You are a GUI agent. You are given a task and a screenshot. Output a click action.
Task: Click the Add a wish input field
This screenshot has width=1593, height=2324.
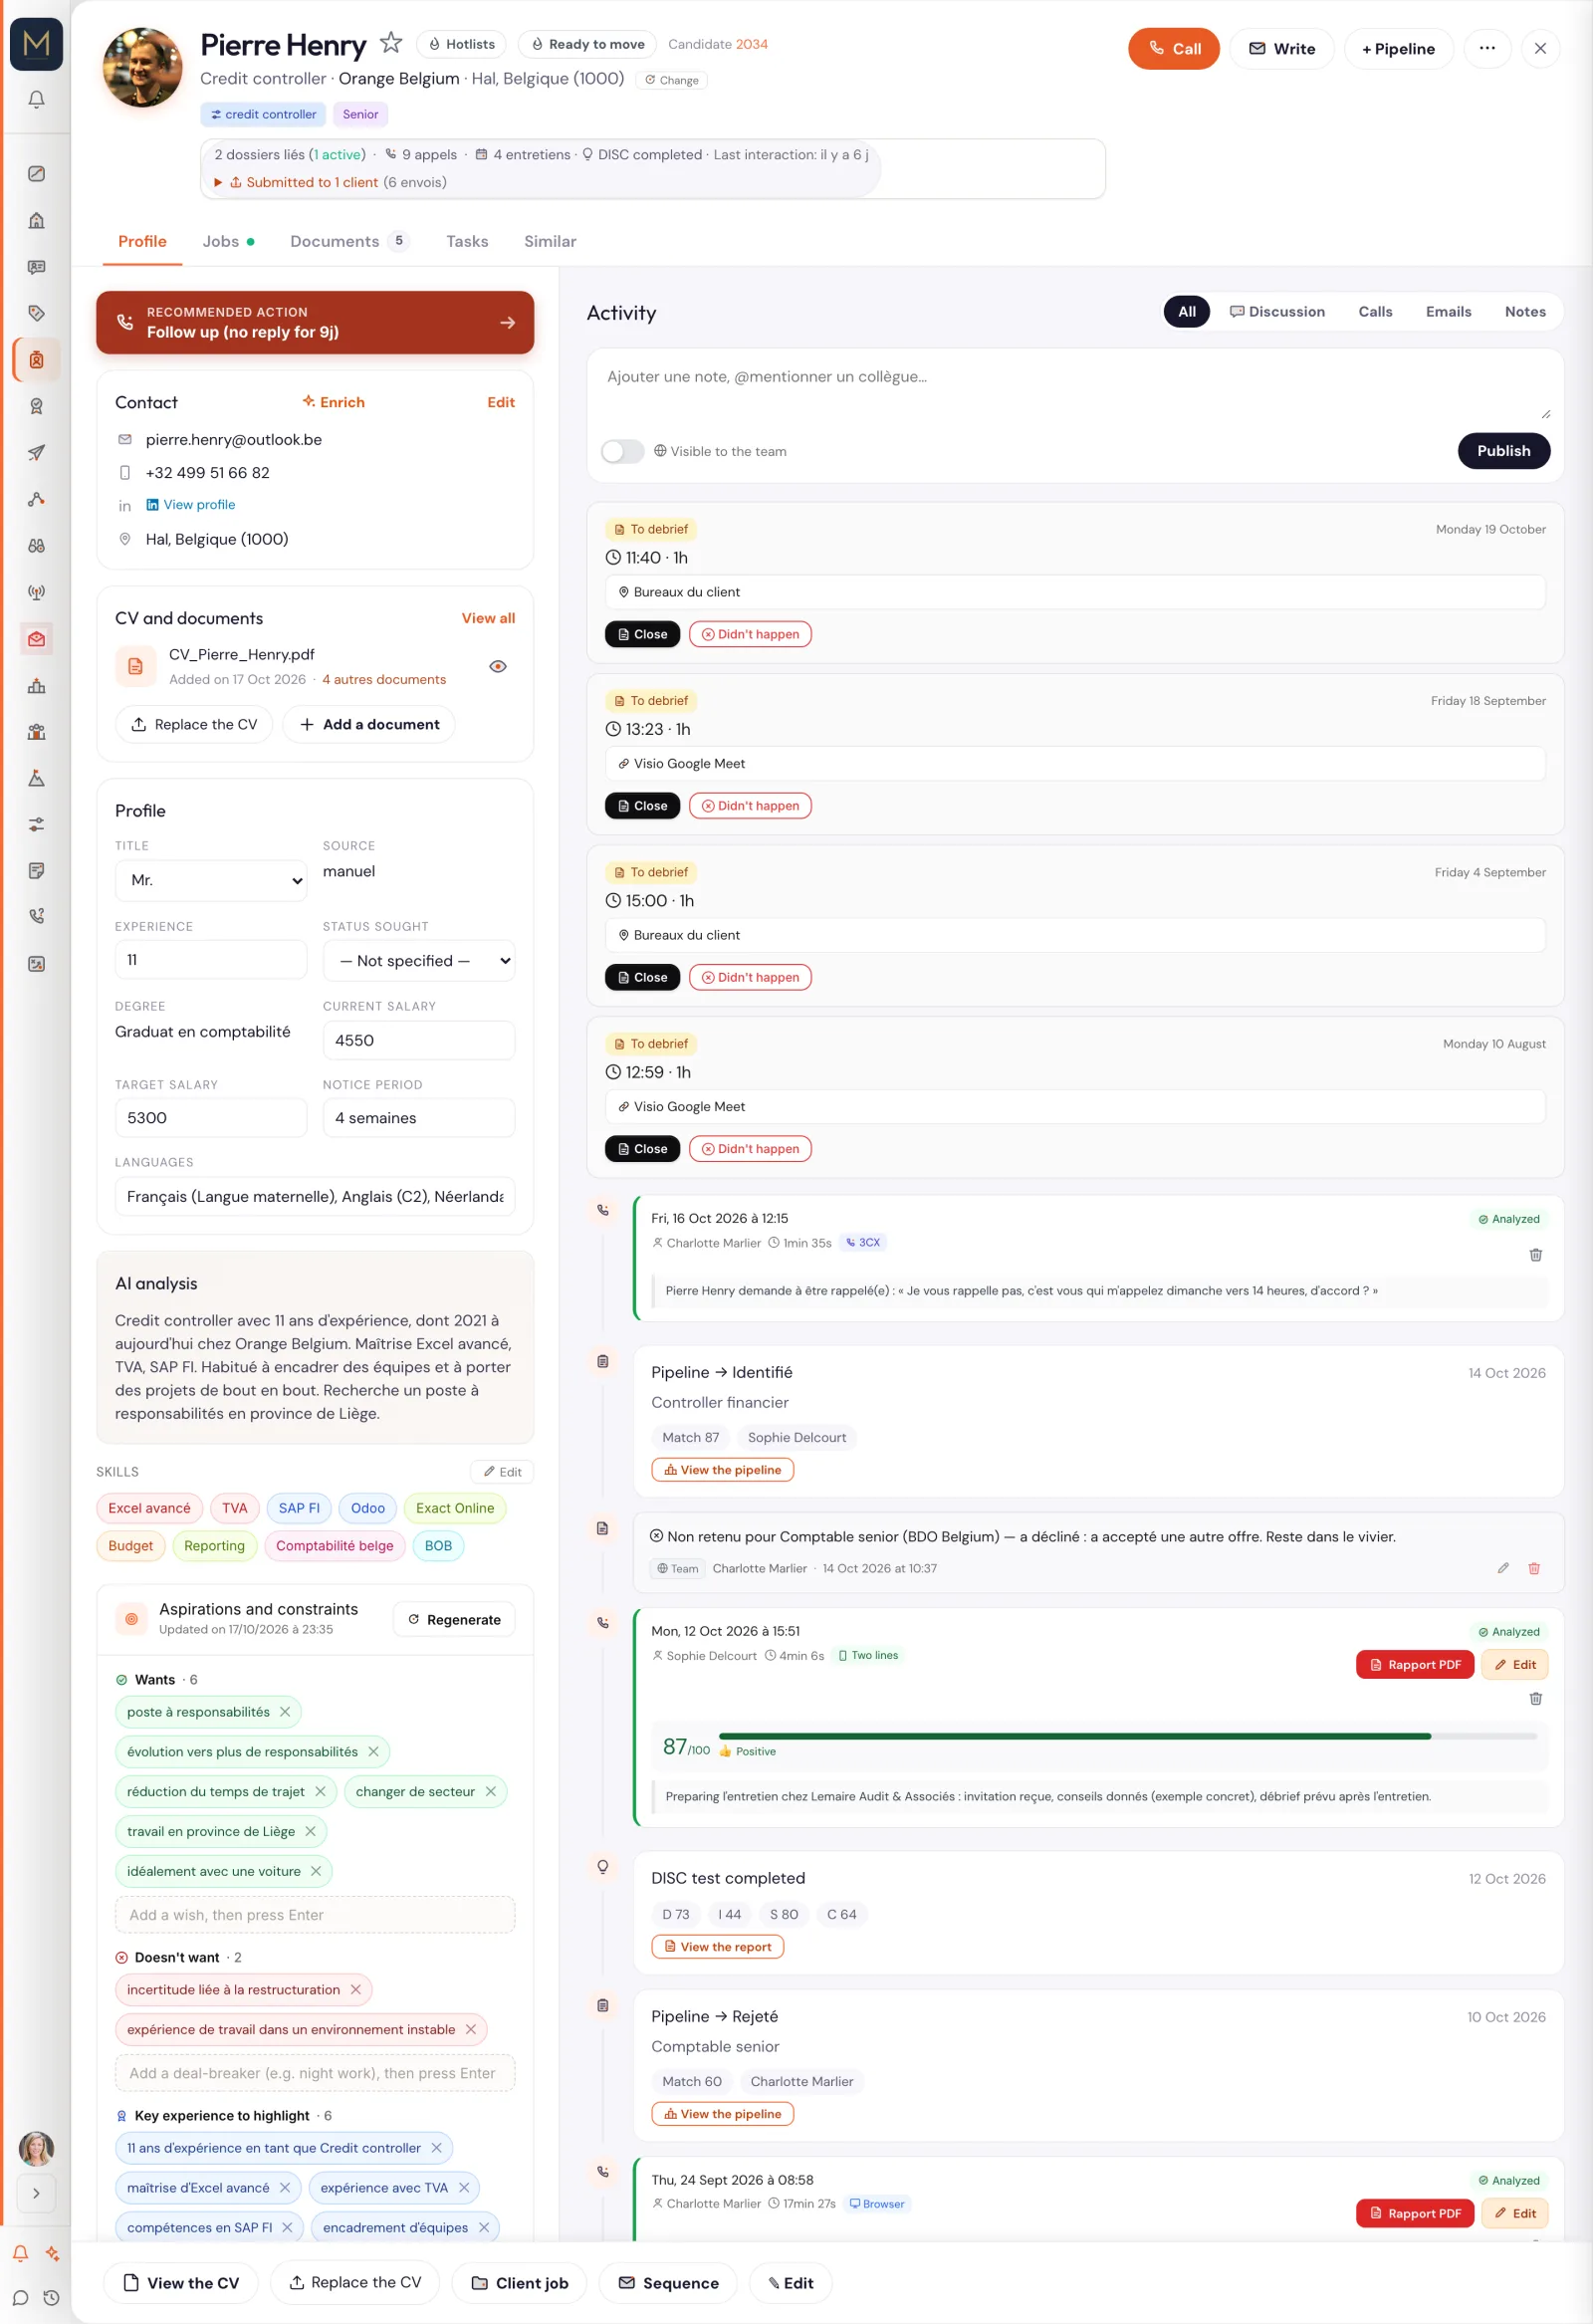click(315, 1914)
